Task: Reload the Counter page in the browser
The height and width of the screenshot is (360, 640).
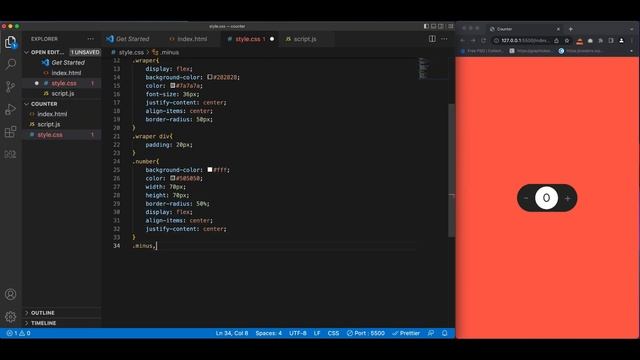Action: coord(483,40)
